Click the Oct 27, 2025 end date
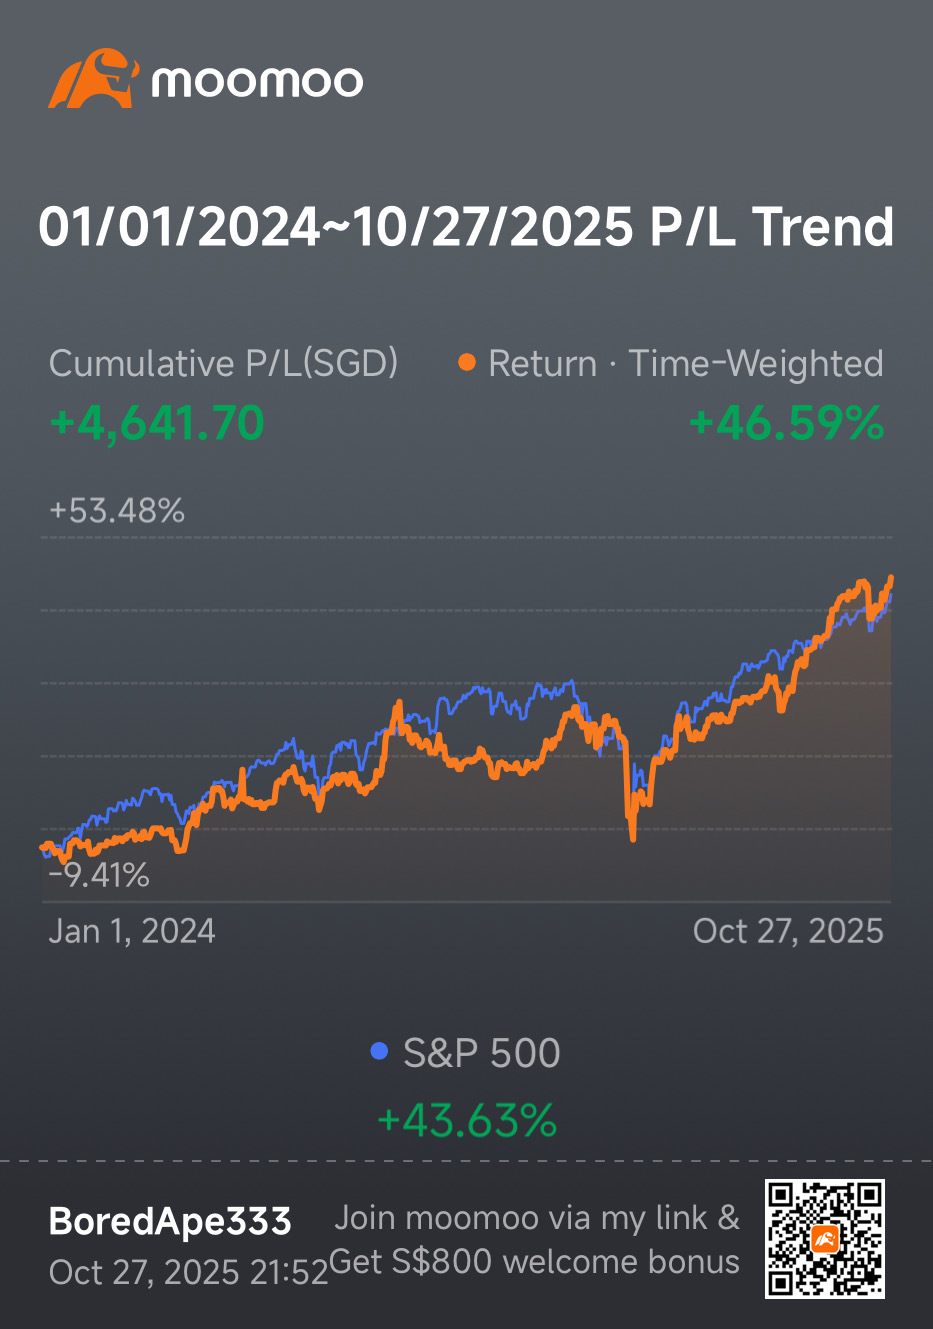 [x=788, y=931]
